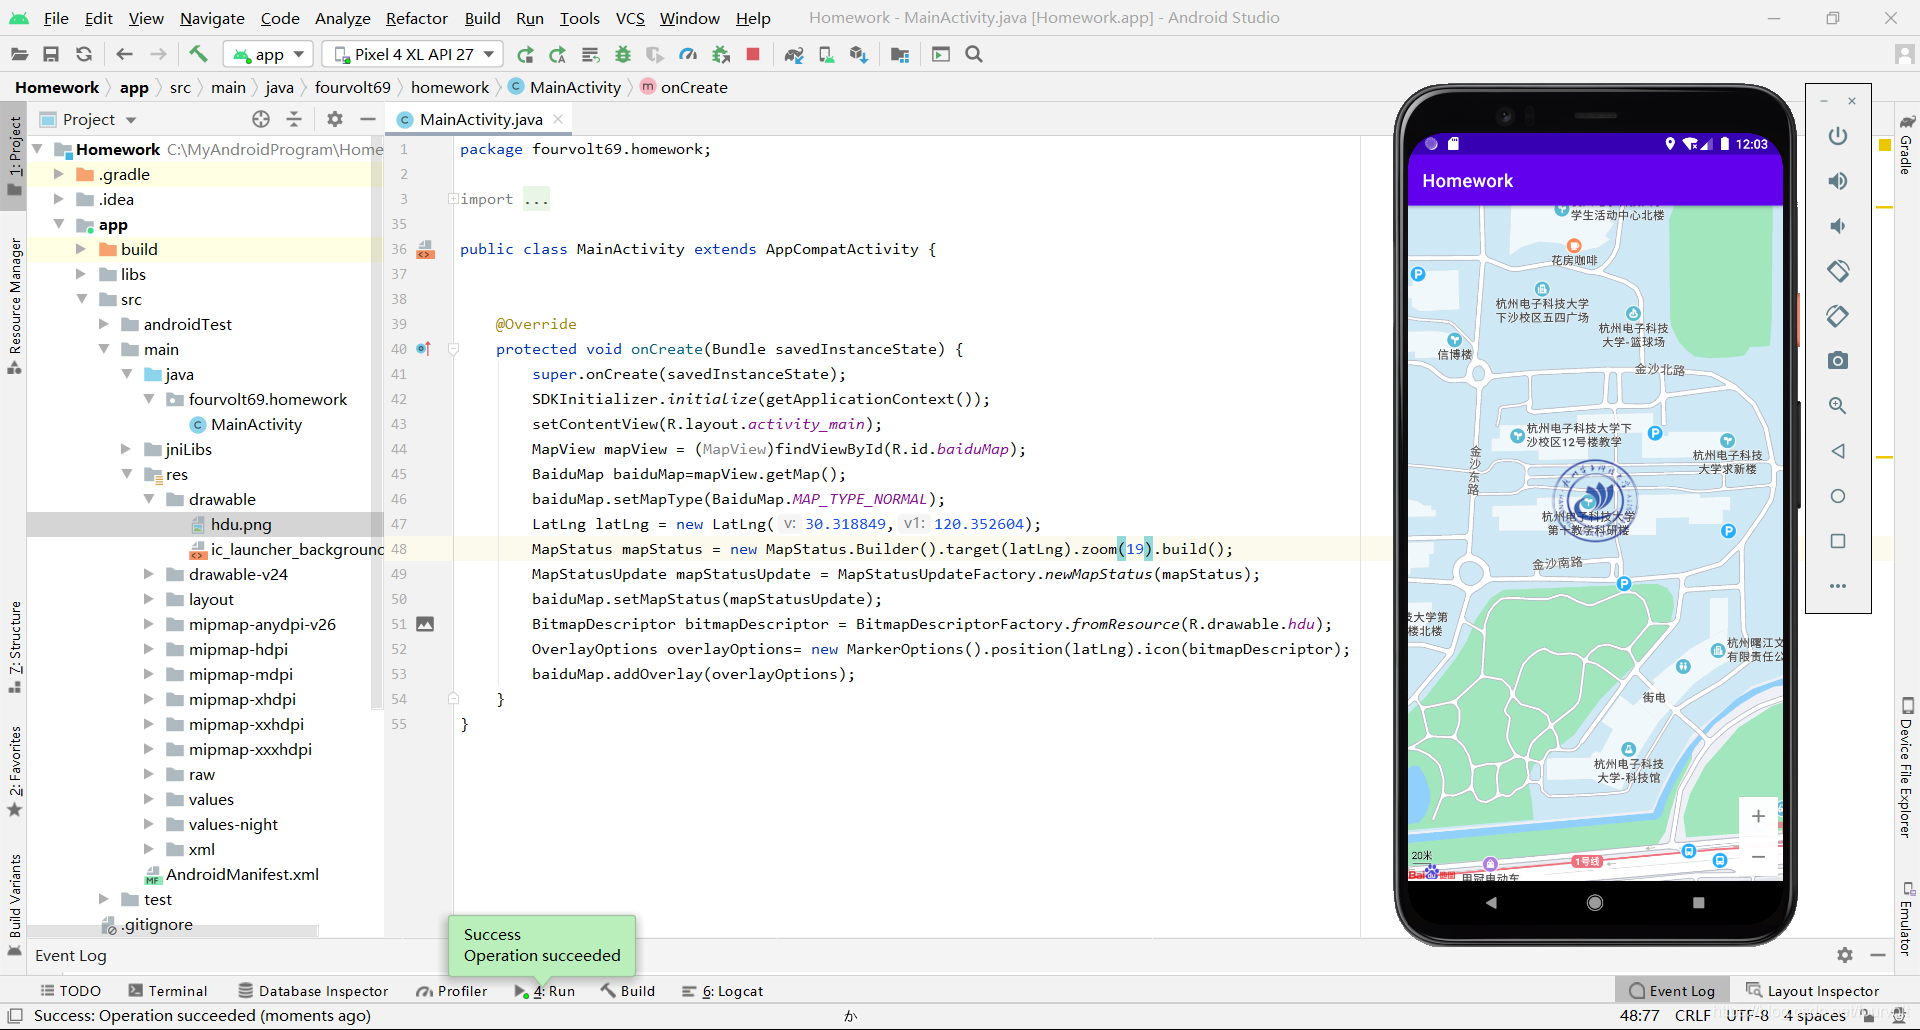Click the onCreate breadcrumb
Image resolution: width=1920 pixels, height=1030 pixels.
point(694,87)
